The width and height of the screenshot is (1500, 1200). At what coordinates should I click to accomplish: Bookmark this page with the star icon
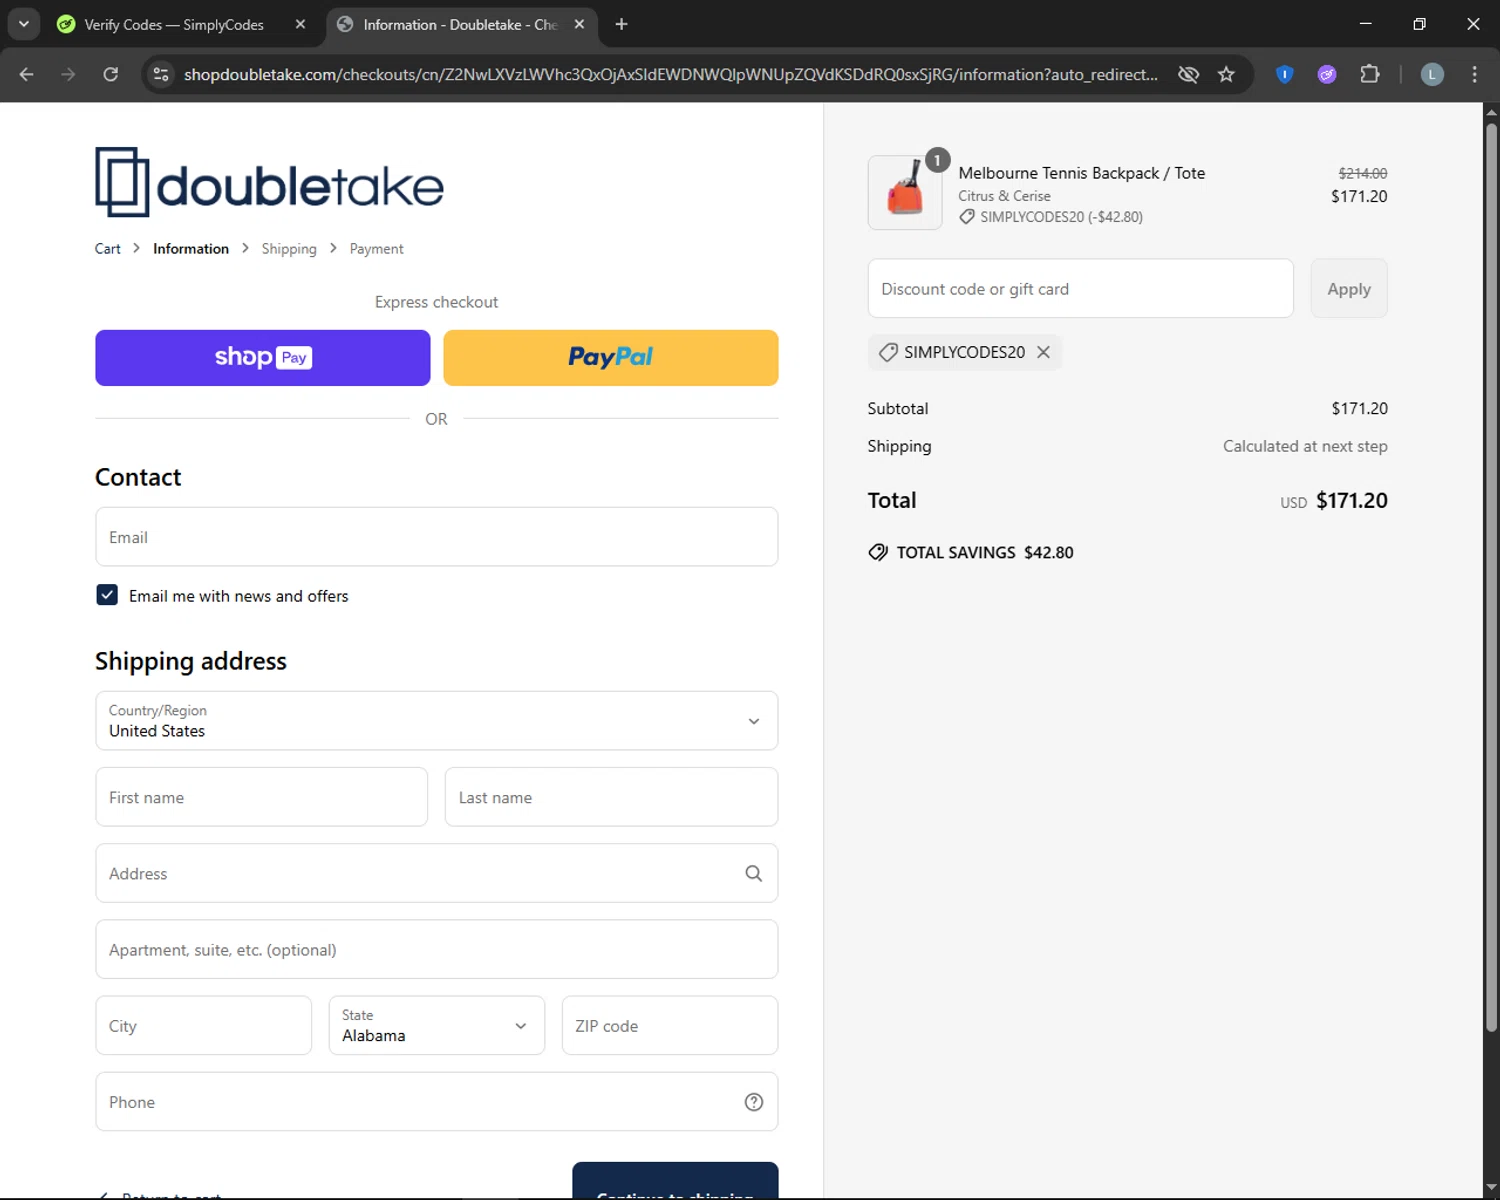[1226, 74]
